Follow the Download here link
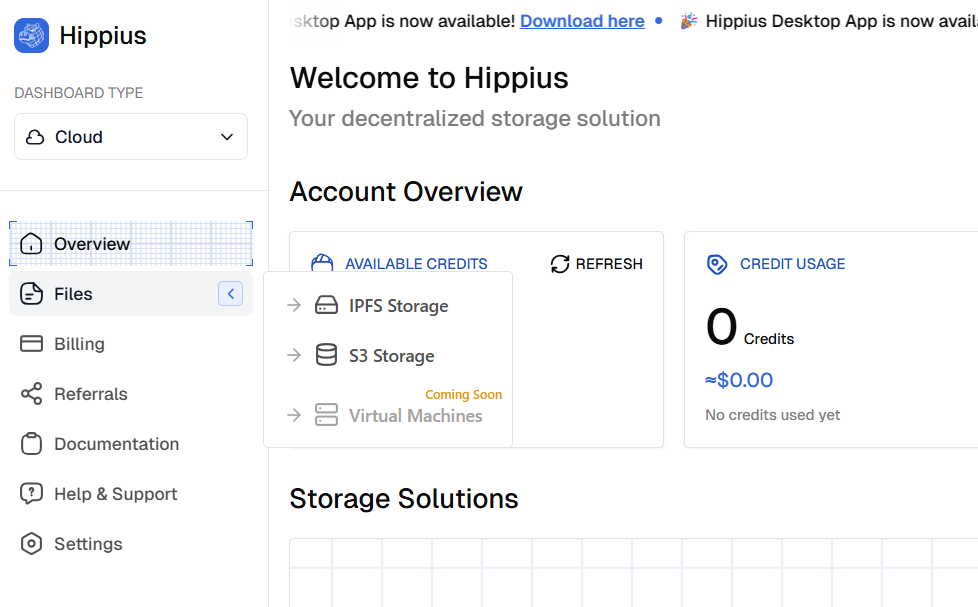 pos(582,21)
